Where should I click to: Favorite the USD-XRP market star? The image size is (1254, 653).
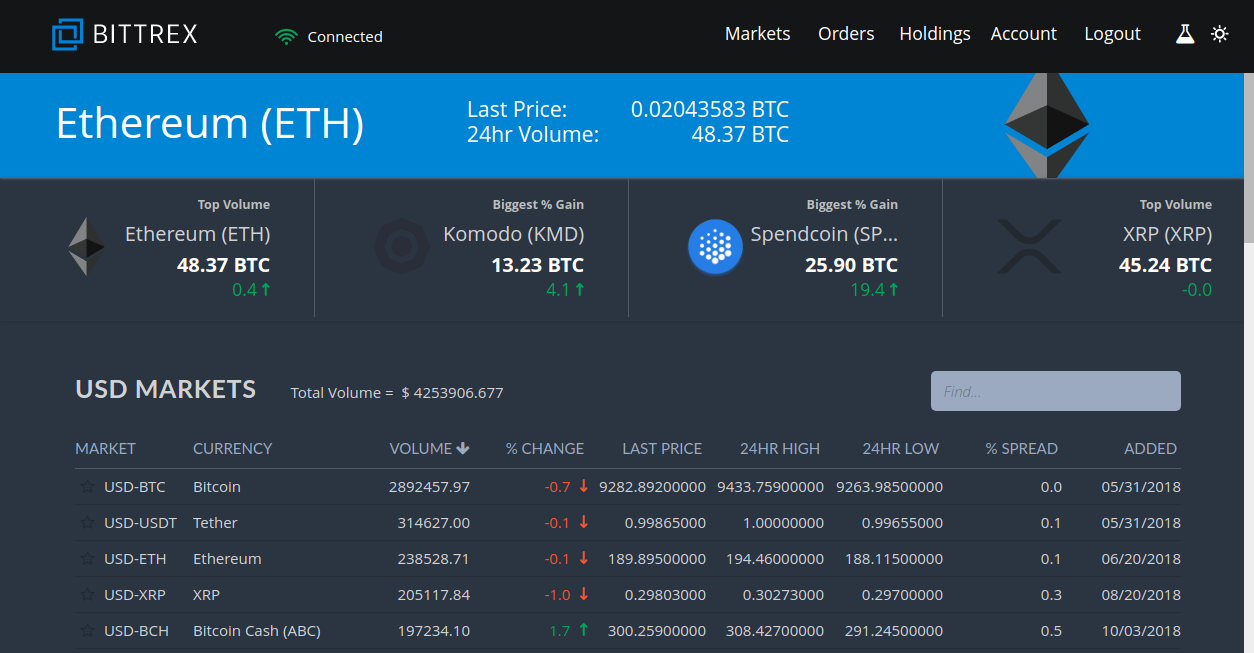pyautogui.click(x=87, y=595)
